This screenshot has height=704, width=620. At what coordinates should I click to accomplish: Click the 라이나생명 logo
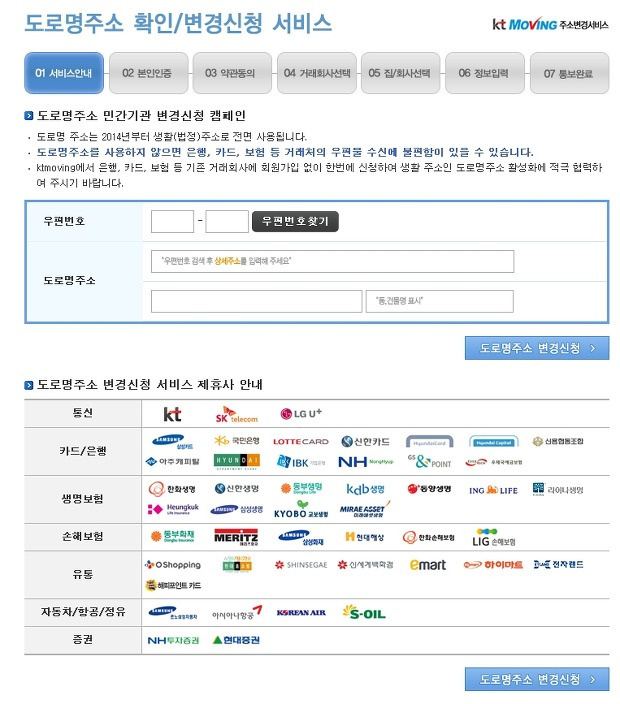(558, 489)
